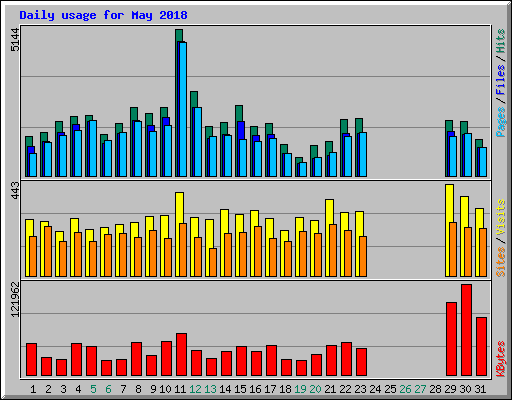Click the 'Hits' legend label
512x400 pixels.
point(501,41)
